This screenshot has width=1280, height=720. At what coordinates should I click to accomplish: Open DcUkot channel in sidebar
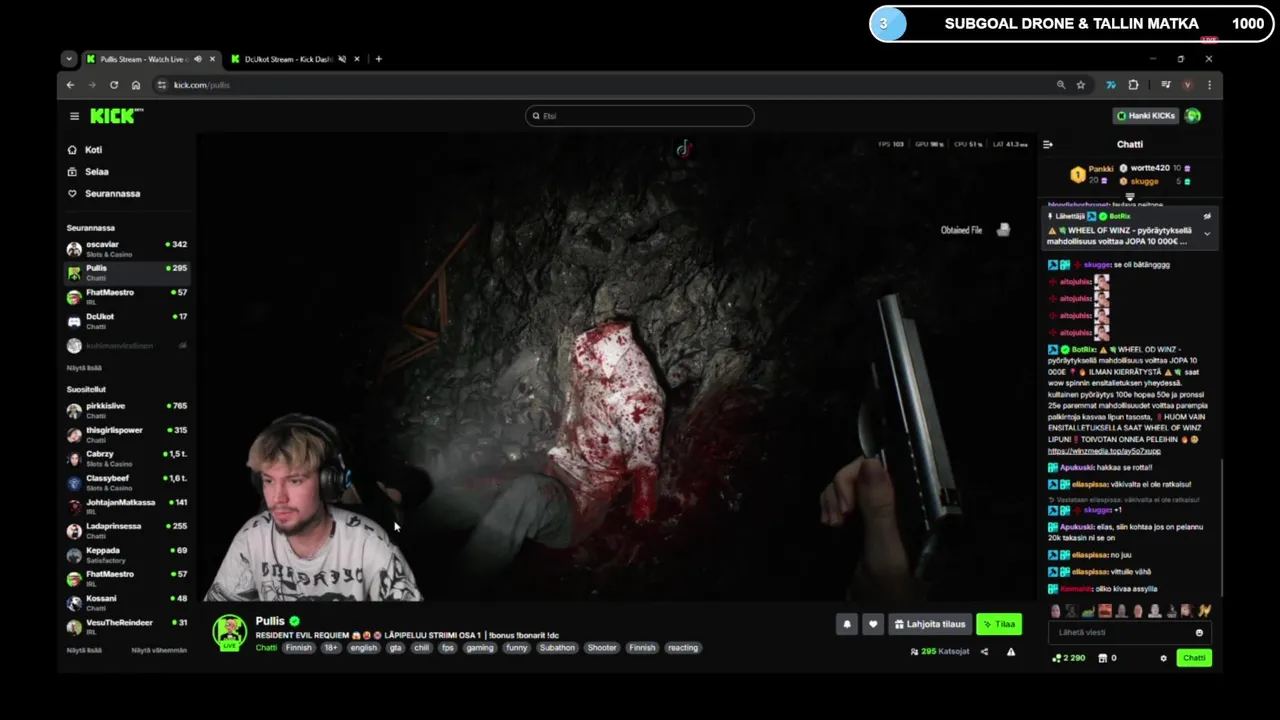pos(127,321)
